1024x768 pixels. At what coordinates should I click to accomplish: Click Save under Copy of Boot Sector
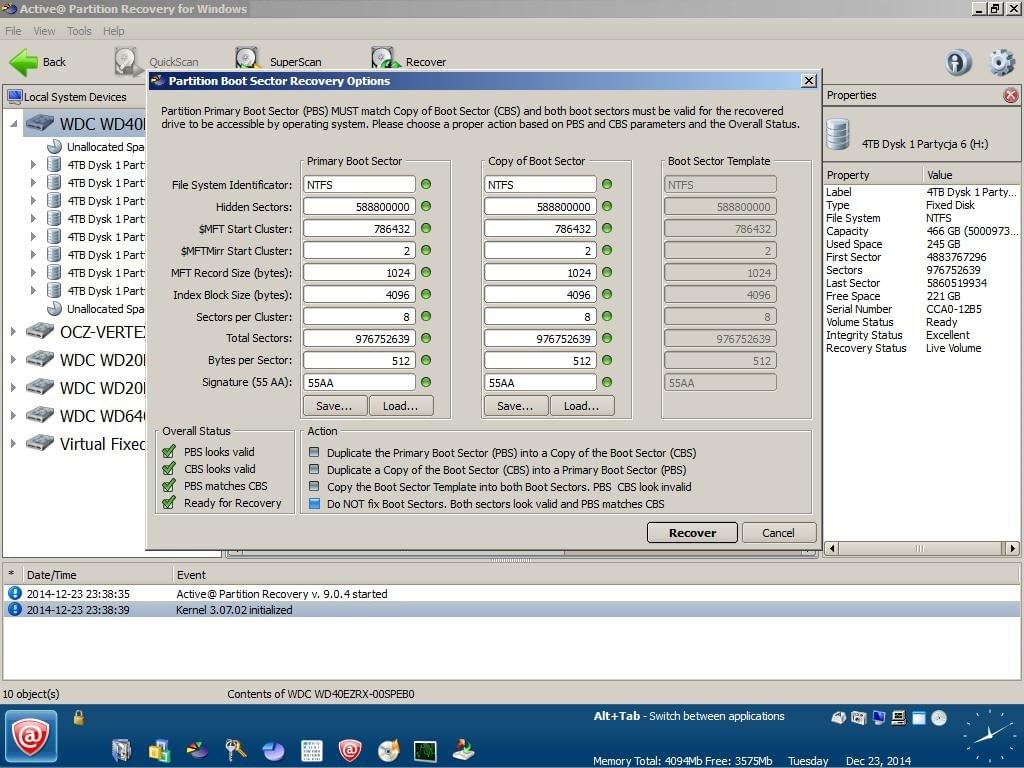(x=515, y=406)
